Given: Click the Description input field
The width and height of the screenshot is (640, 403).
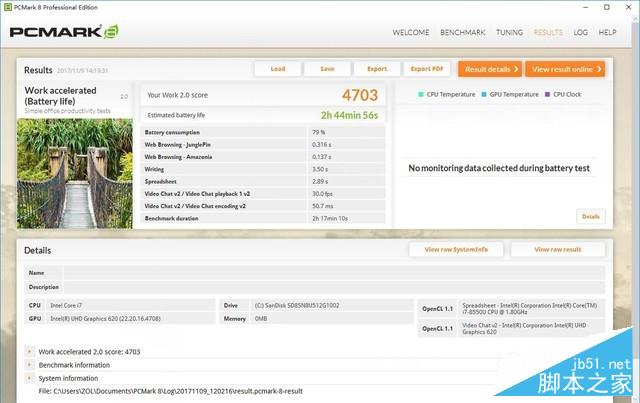Looking at the screenshot, I should [x=334, y=287].
